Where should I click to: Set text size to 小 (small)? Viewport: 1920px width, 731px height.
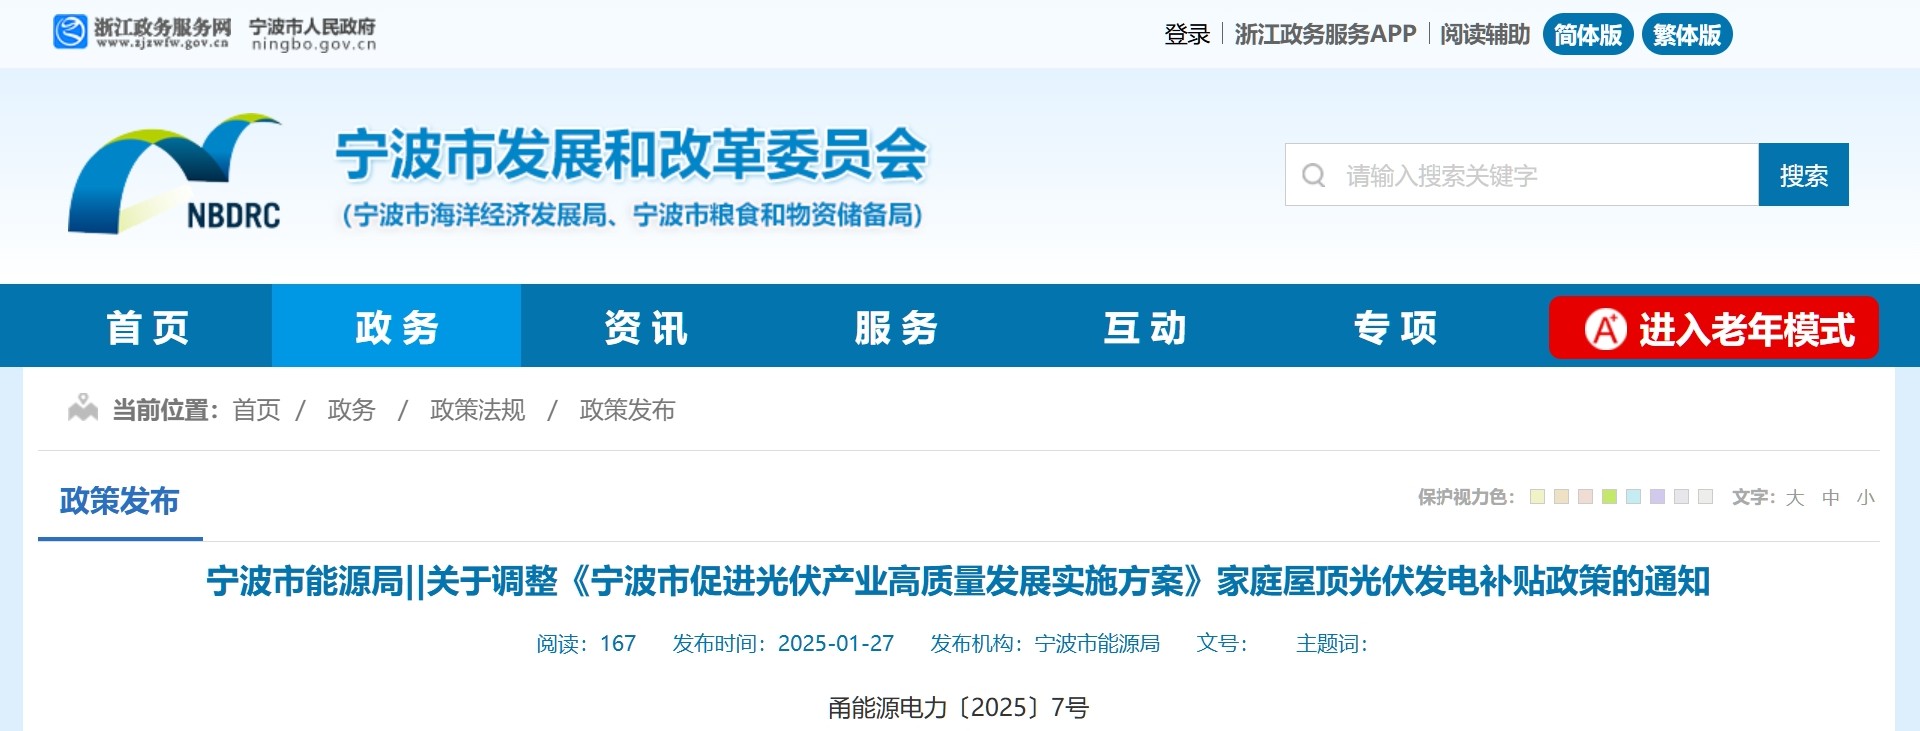[x=1865, y=498]
